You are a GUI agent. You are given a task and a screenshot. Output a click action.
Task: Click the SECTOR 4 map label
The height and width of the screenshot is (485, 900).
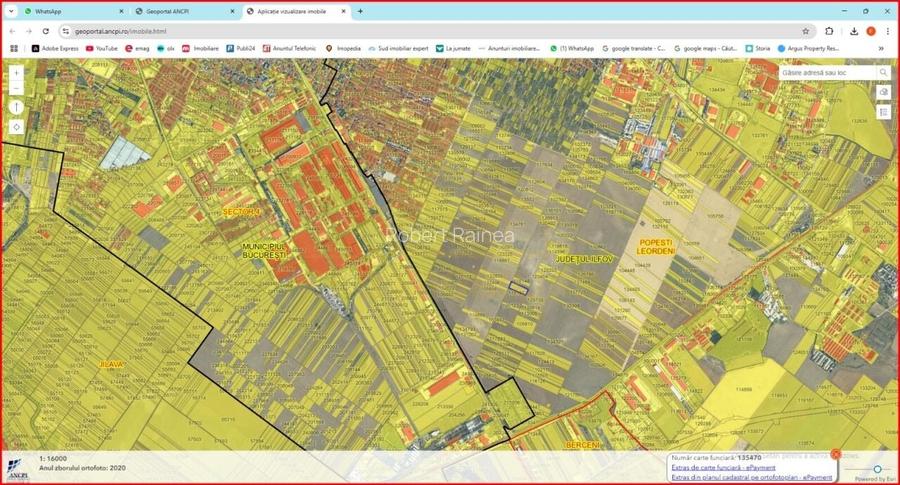pyautogui.click(x=241, y=212)
